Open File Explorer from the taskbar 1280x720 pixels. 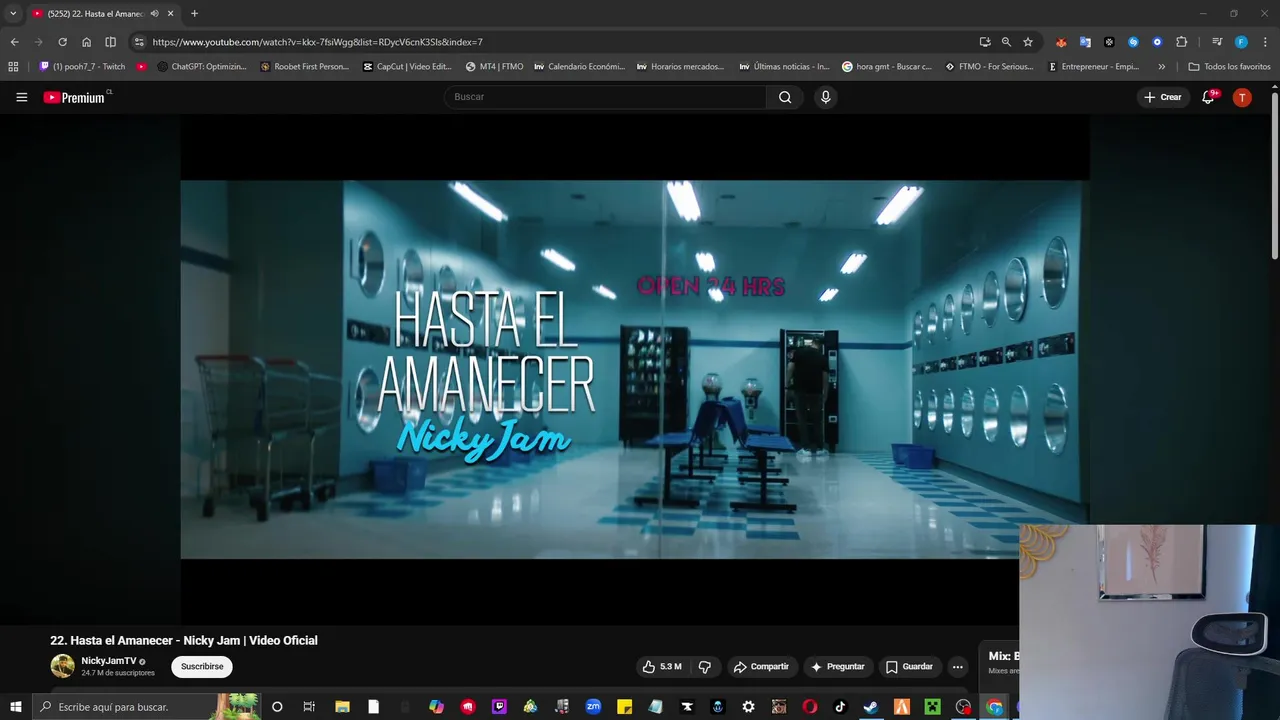(x=342, y=707)
